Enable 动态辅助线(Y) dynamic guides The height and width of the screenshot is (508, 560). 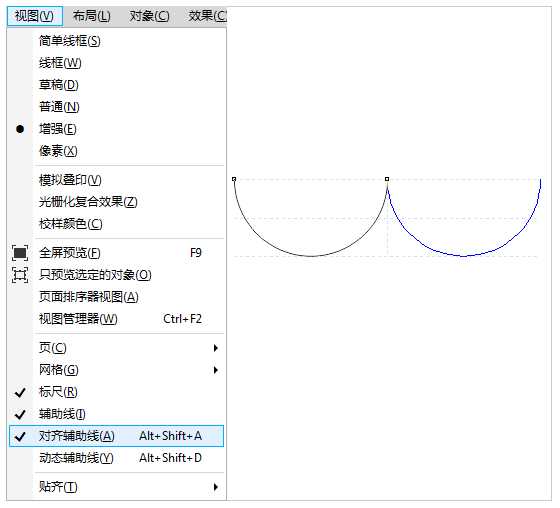coord(116,458)
